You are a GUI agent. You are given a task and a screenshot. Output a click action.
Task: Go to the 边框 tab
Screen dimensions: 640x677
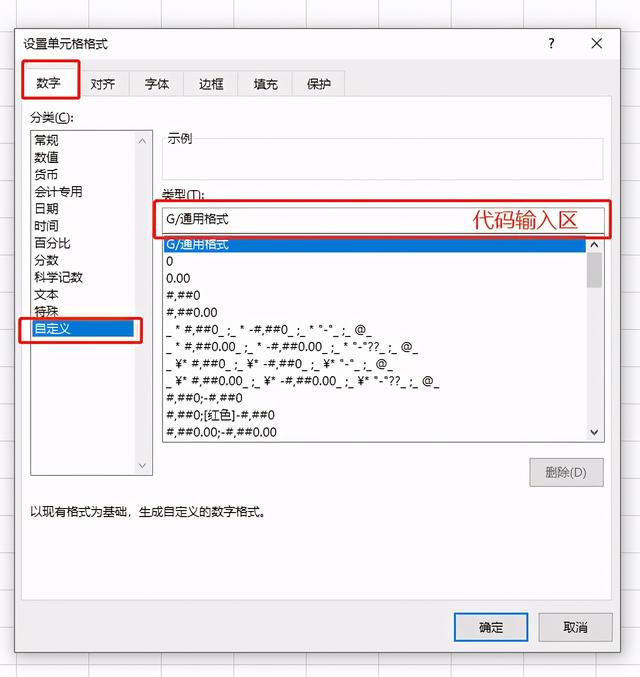211,84
